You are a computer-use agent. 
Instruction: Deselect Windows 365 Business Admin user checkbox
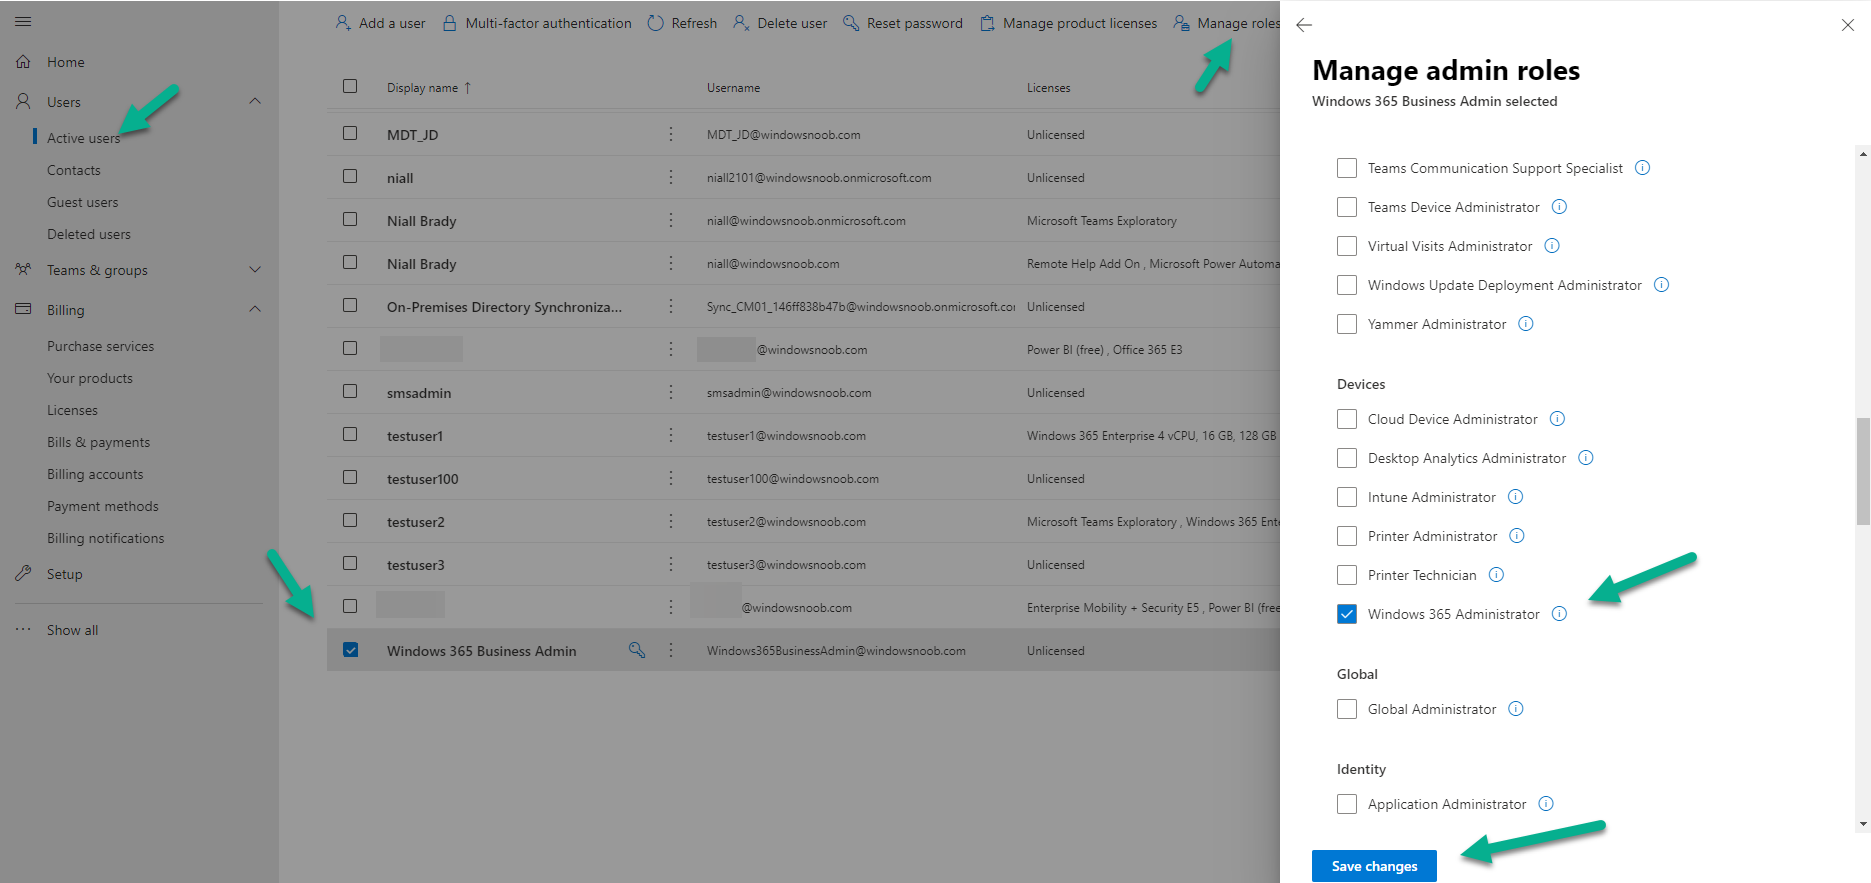(x=350, y=649)
